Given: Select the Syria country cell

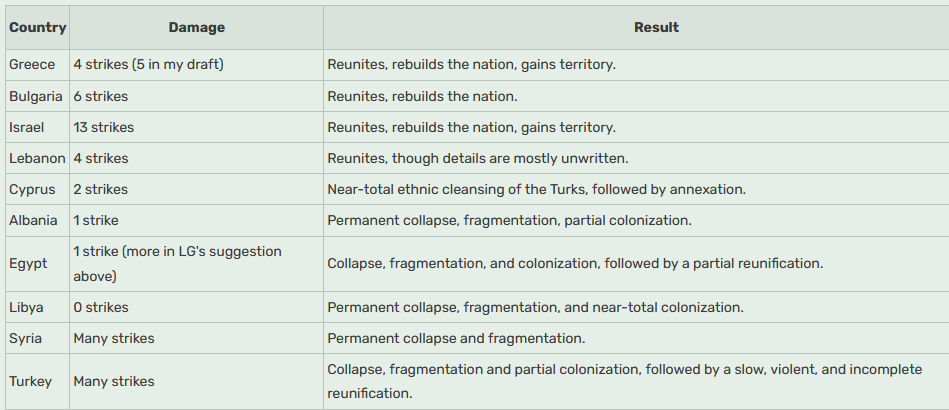Looking at the screenshot, I should pyautogui.click(x=26, y=338).
